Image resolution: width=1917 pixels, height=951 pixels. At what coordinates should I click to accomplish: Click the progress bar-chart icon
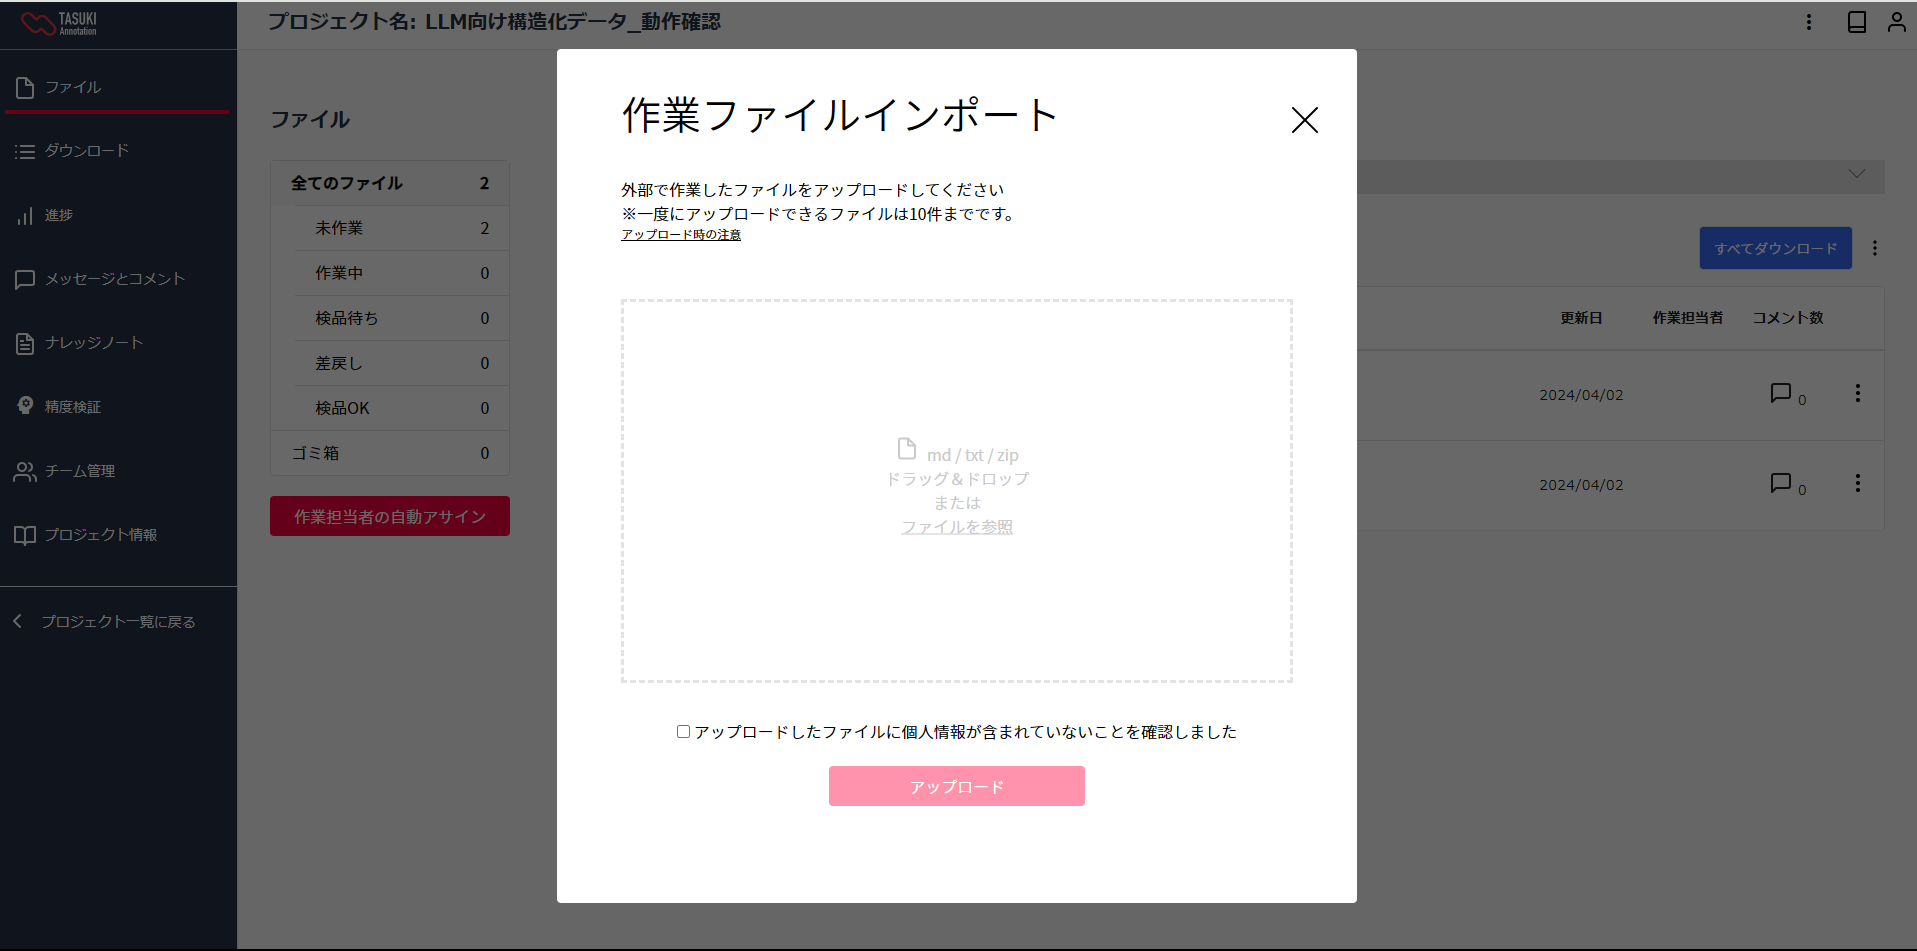point(25,216)
